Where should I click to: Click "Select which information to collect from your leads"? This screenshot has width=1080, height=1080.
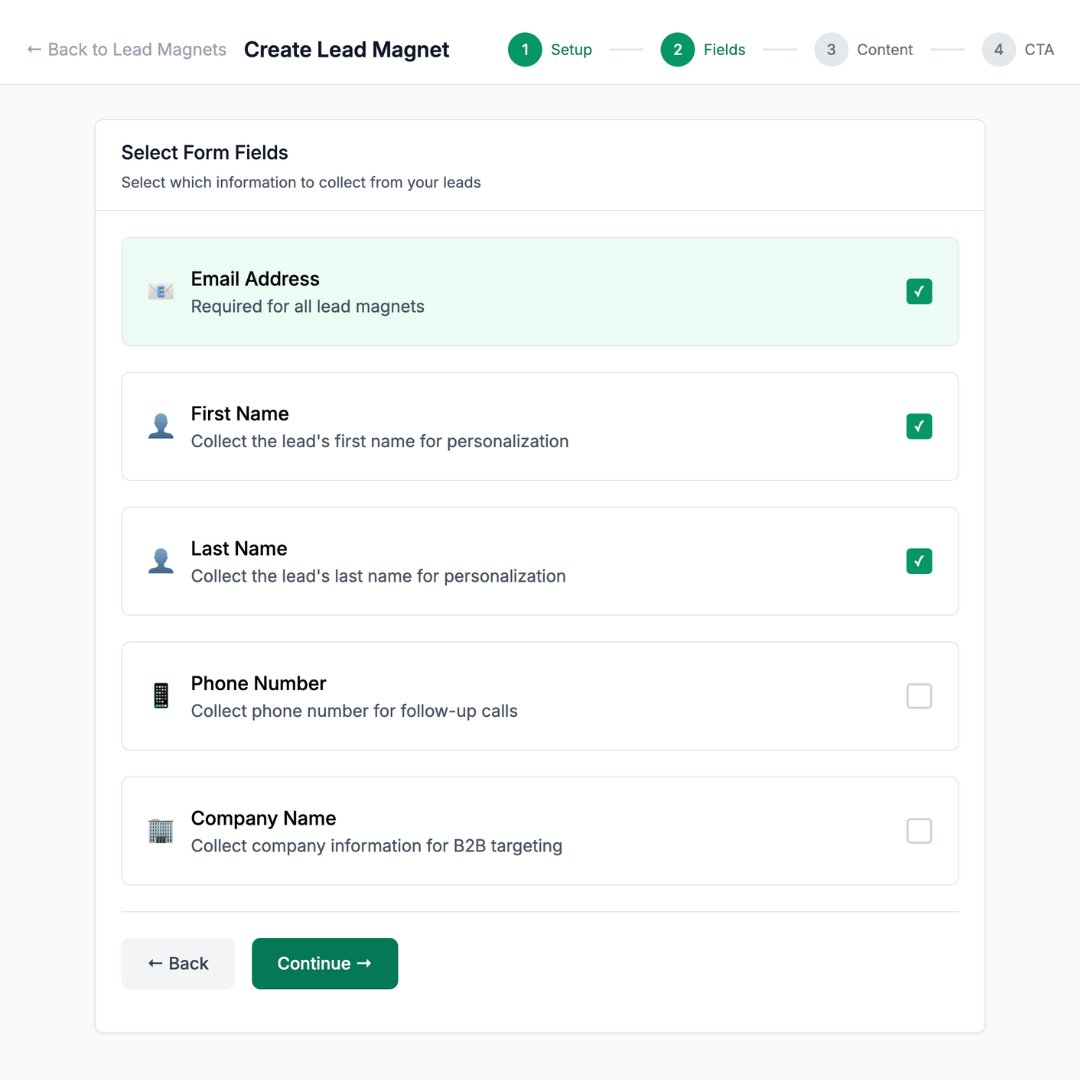301,183
